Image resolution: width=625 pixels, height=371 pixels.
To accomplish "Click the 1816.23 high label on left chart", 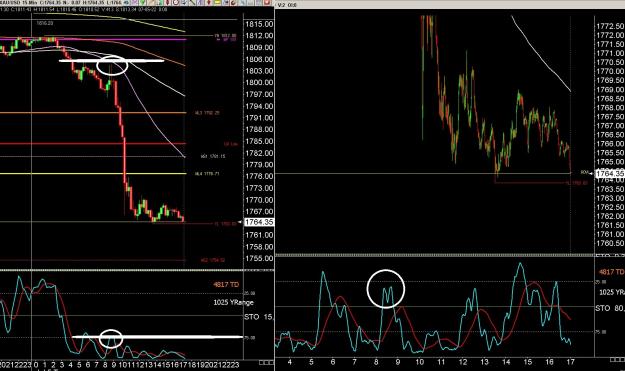I will coord(45,24).
